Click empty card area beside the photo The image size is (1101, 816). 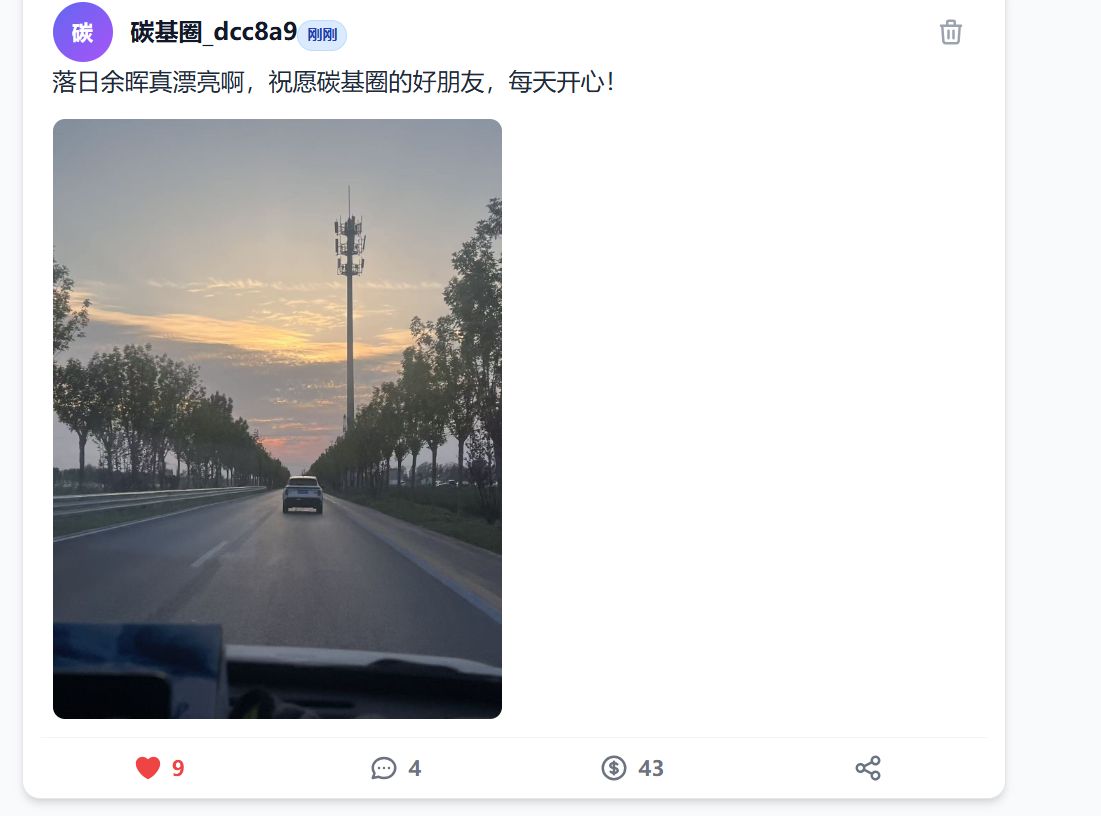[744, 419]
